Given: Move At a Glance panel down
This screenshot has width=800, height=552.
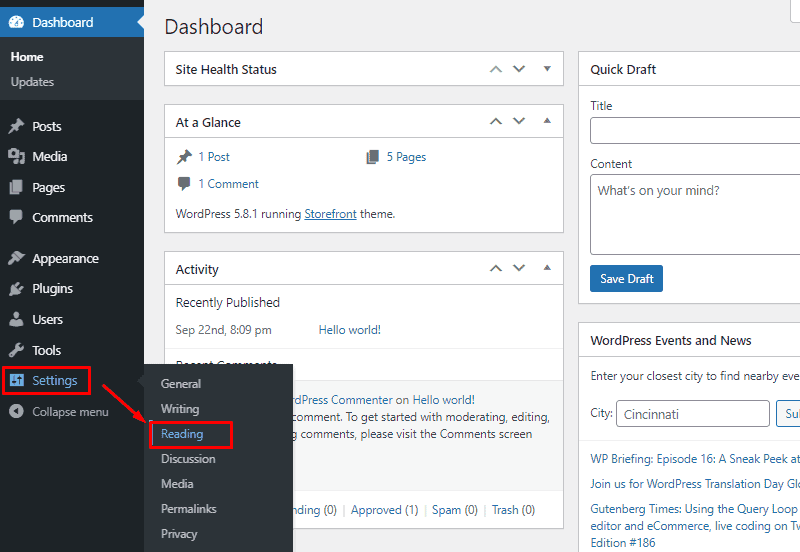Looking at the screenshot, I should [519, 121].
